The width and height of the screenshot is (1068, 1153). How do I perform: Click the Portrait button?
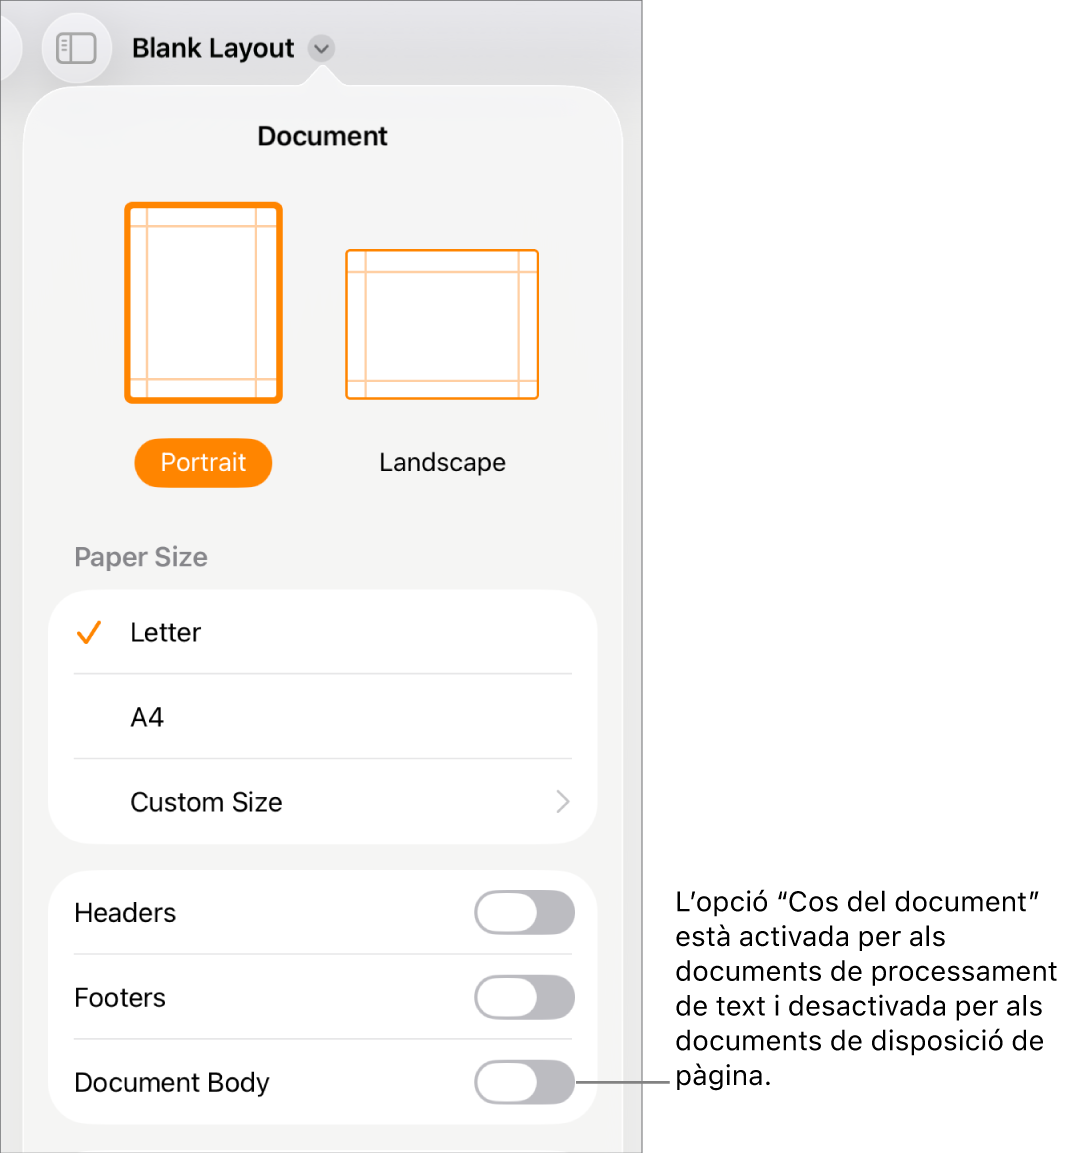tap(203, 463)
